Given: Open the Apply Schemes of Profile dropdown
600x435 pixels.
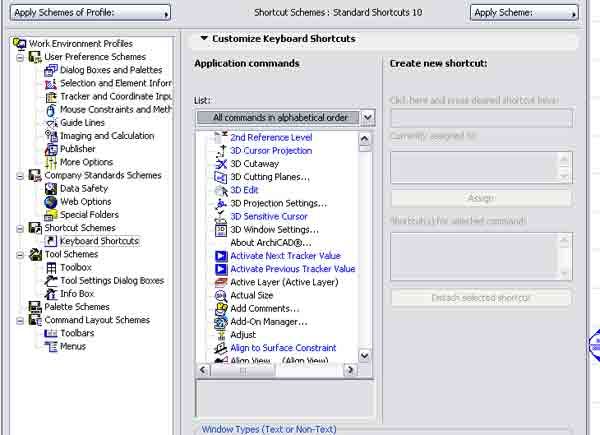Looking at the screenshot, I should (90, 13).
